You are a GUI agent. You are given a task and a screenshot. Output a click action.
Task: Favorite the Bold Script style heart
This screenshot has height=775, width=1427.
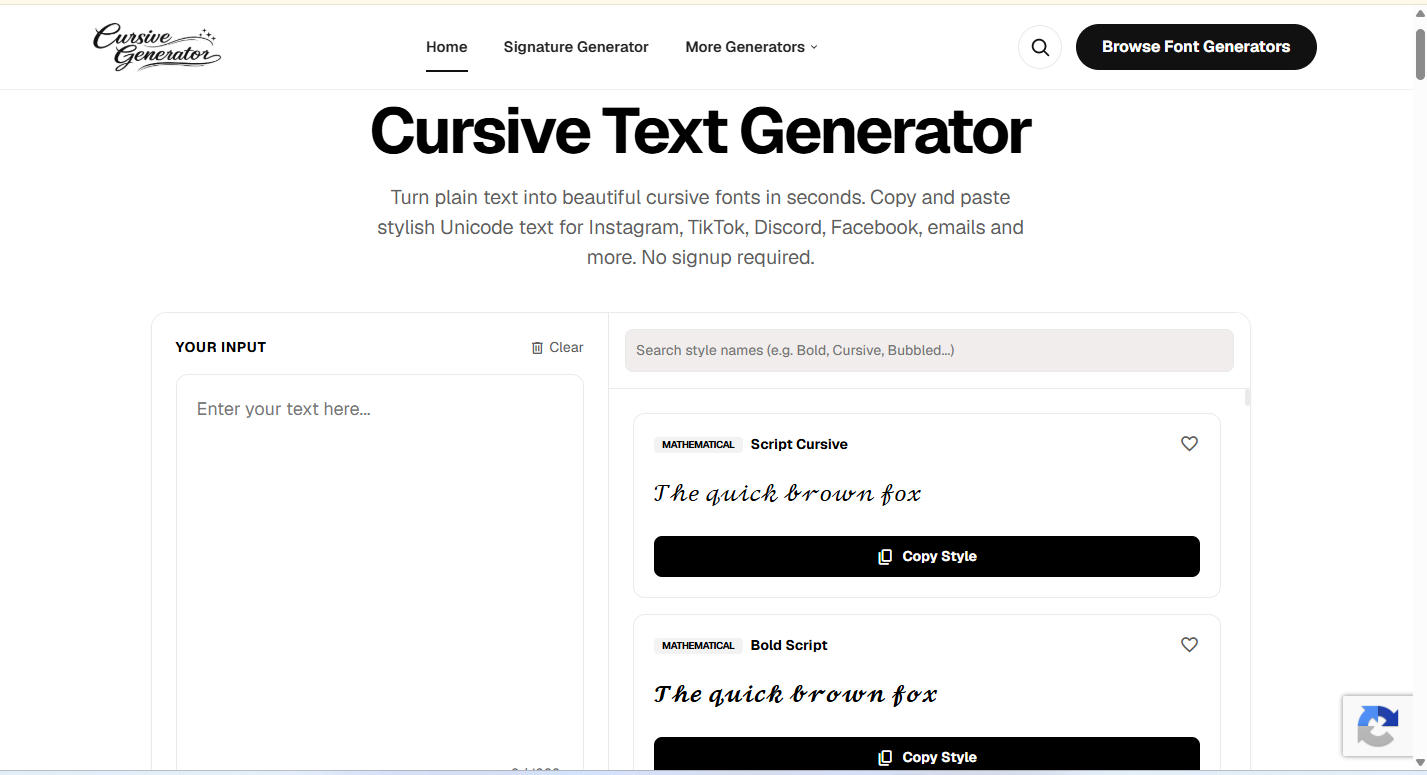[x=1189, y=645]
